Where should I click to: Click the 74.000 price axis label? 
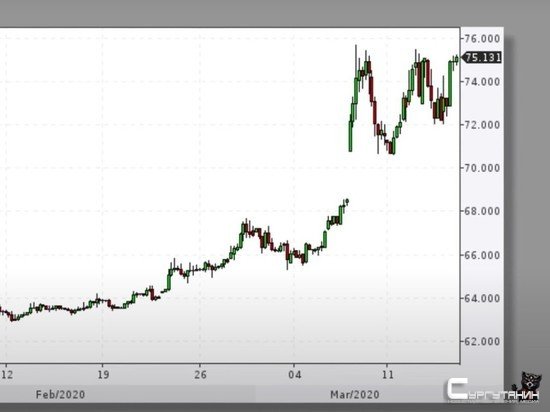click(x=482, y=82)
